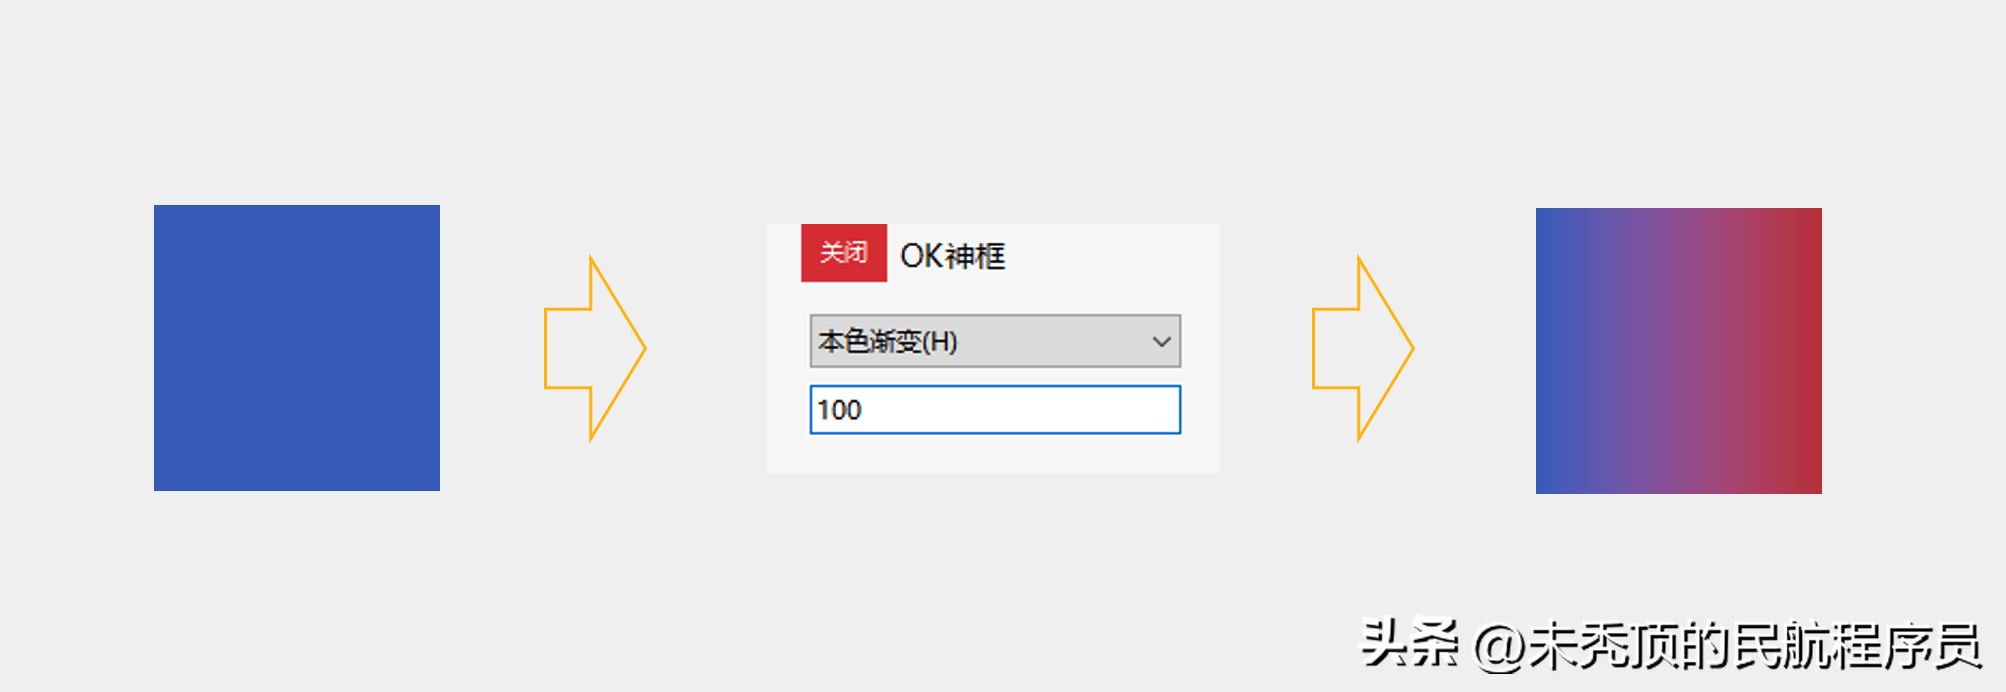Click the 本色渐变(H) text in combo box

888,341
